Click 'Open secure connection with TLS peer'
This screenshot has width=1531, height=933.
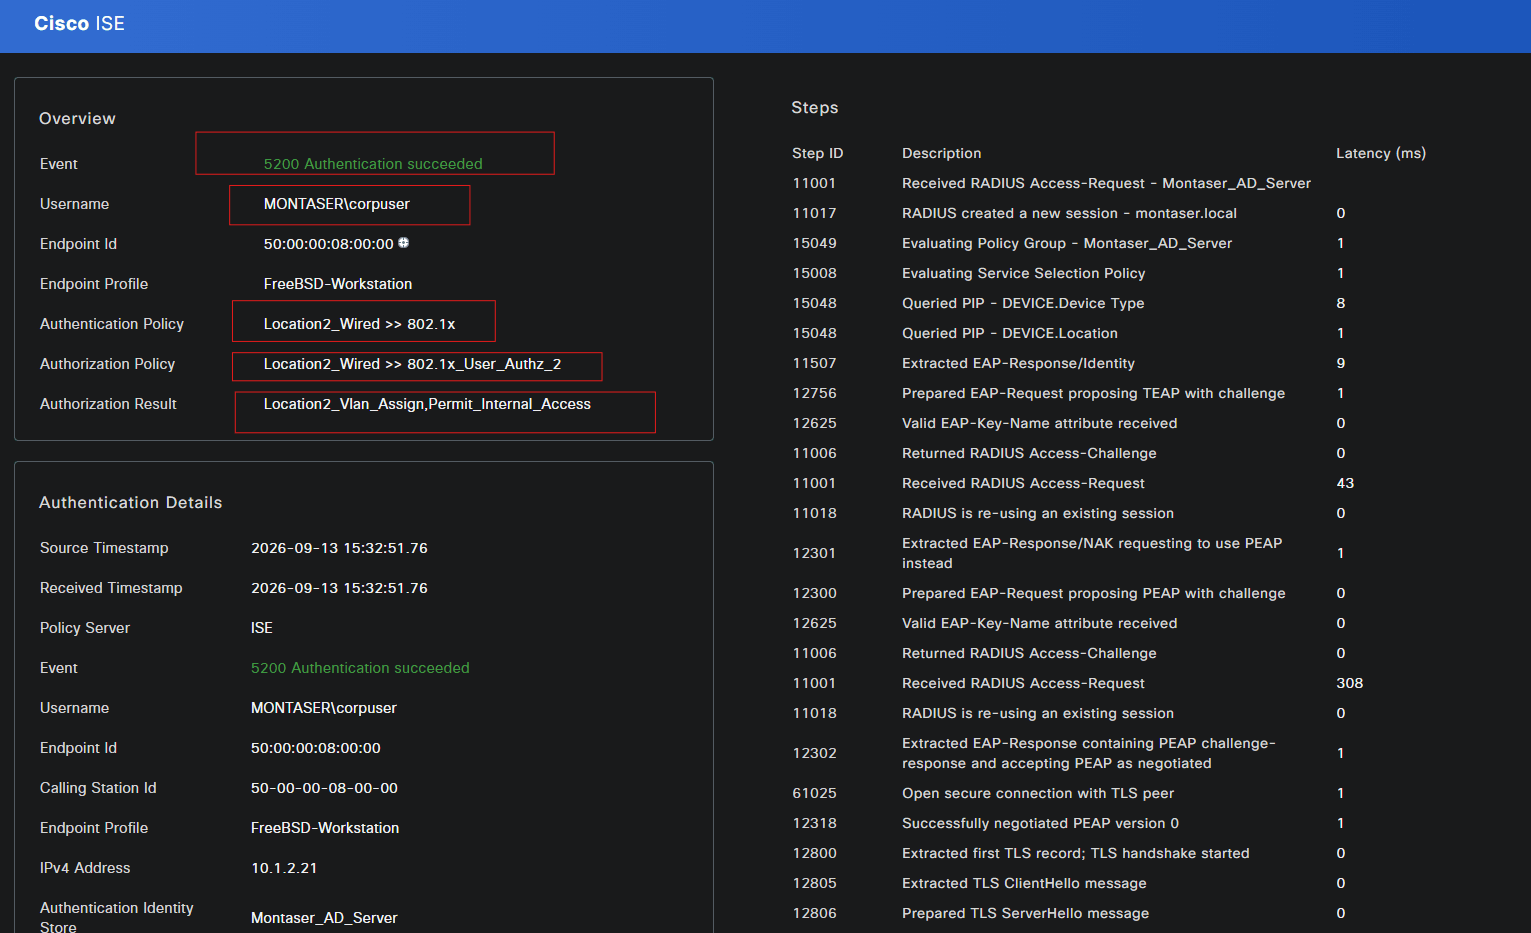click(x=1038, y=793)
